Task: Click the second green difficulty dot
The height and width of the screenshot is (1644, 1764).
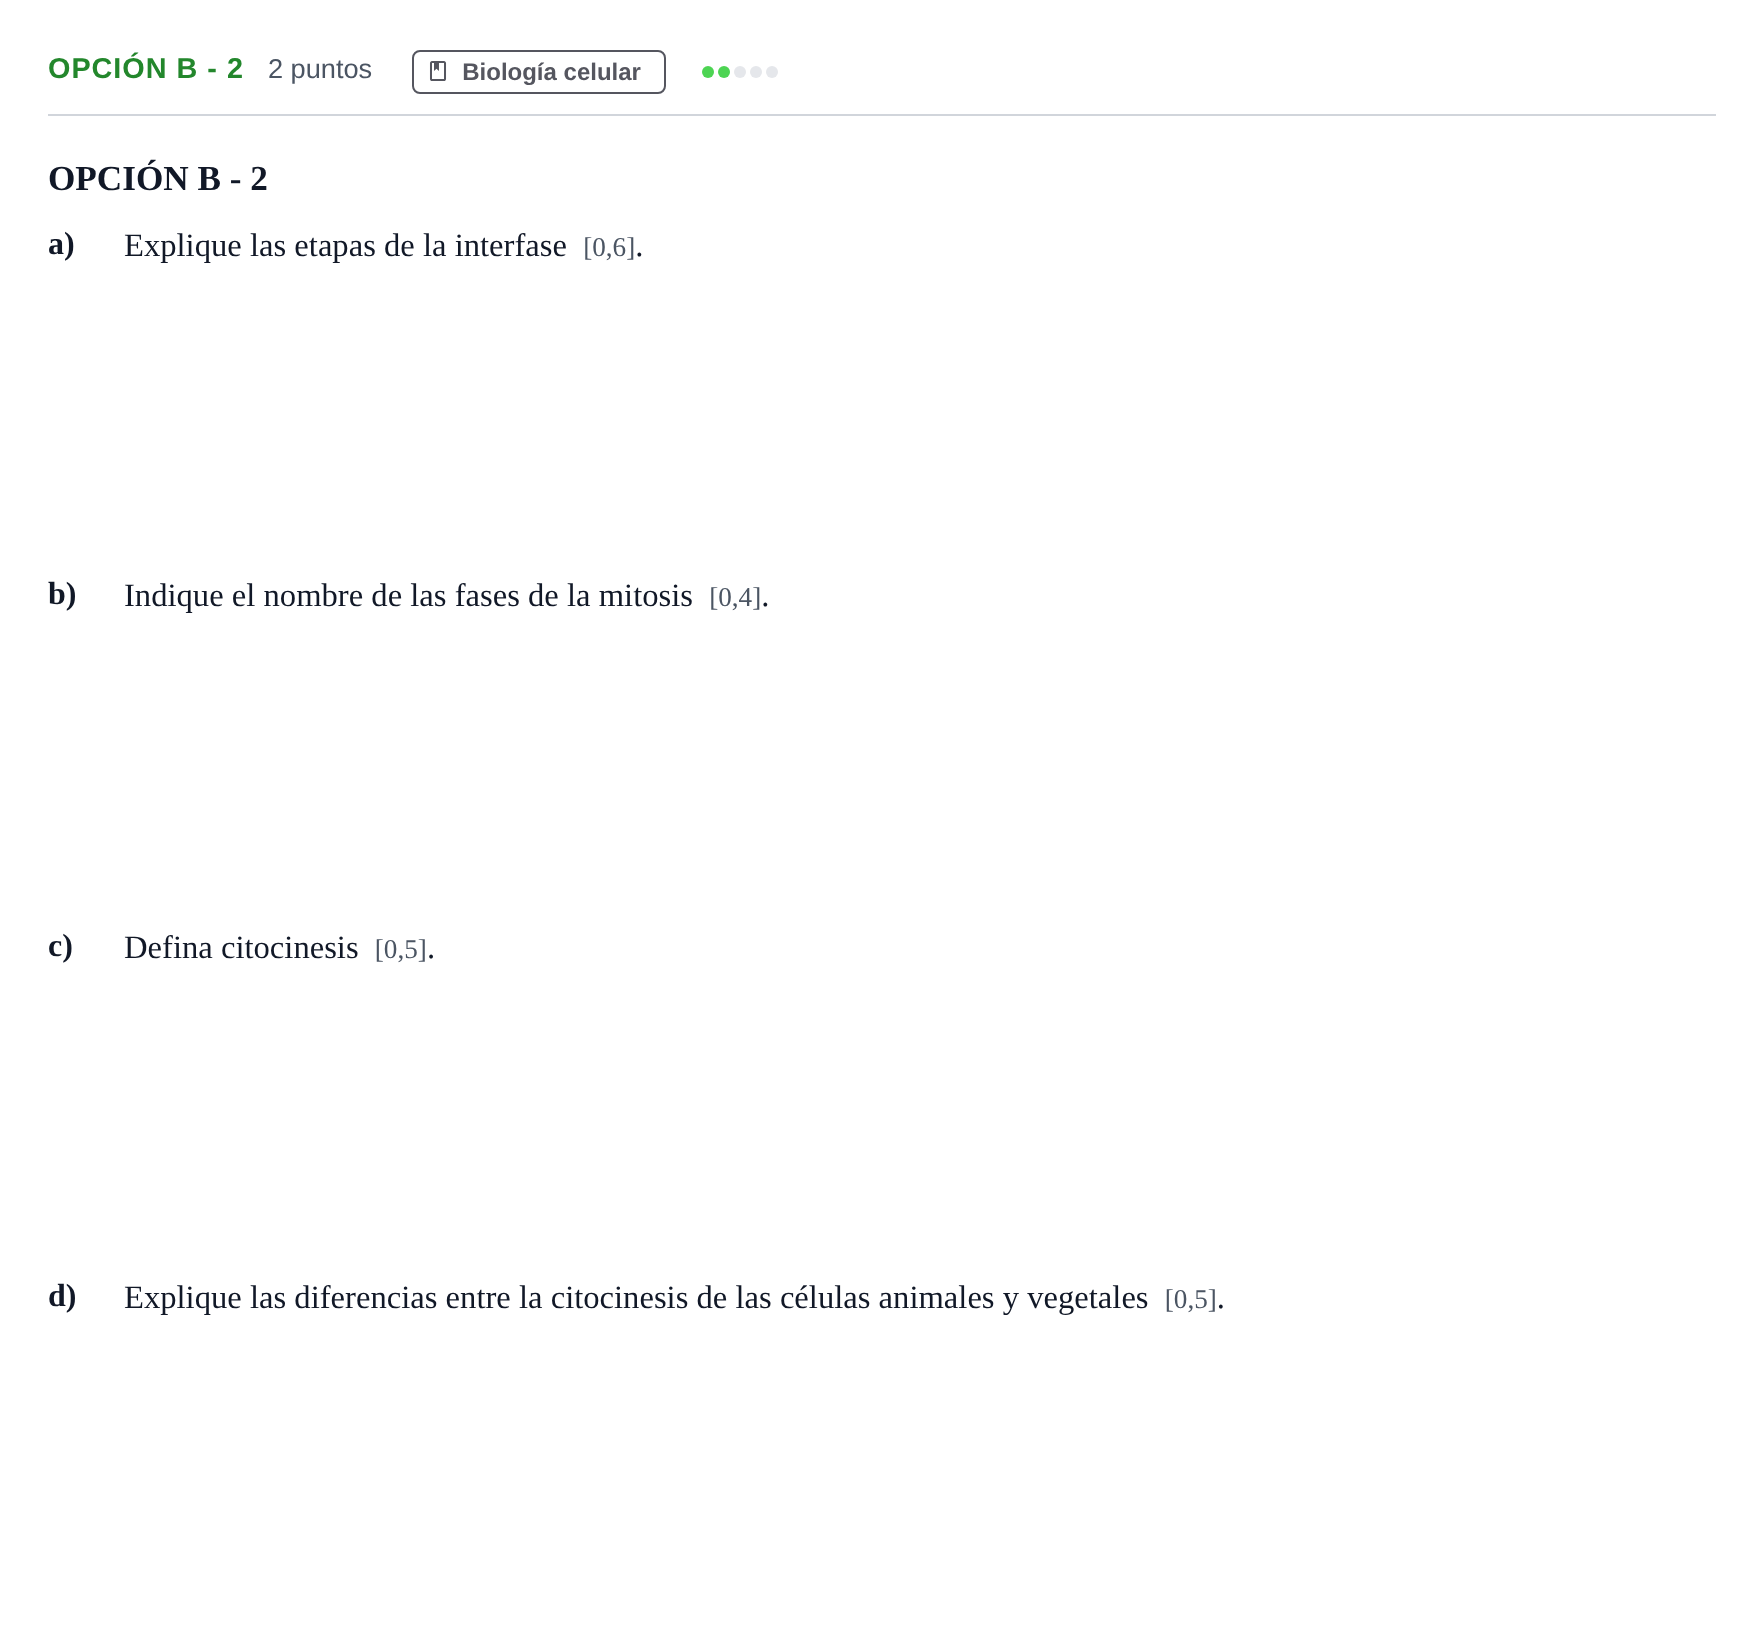Action: (724, 72)
